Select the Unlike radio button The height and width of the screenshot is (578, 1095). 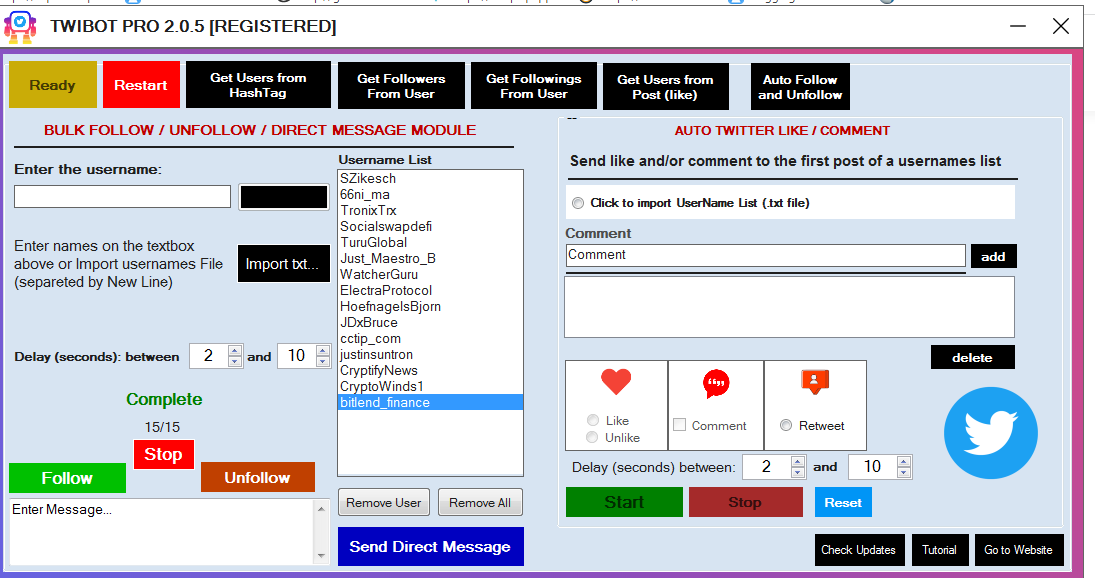click(592, 437)
